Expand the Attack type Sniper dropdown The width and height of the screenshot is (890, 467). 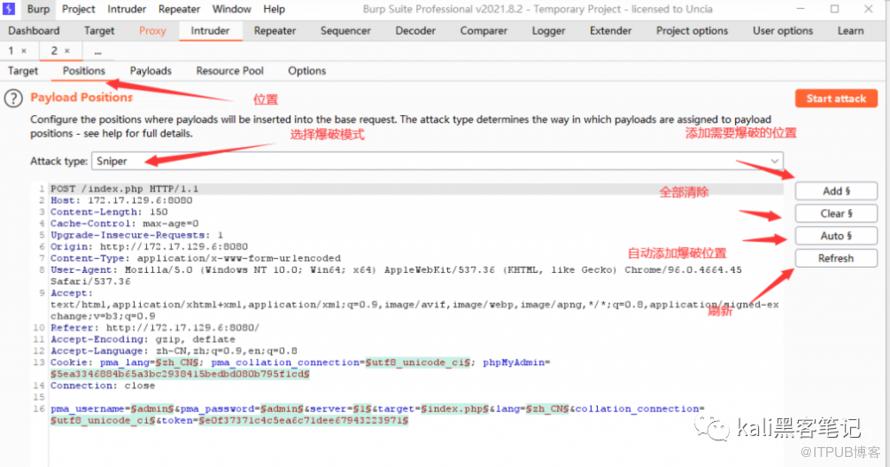coord(775,160)
